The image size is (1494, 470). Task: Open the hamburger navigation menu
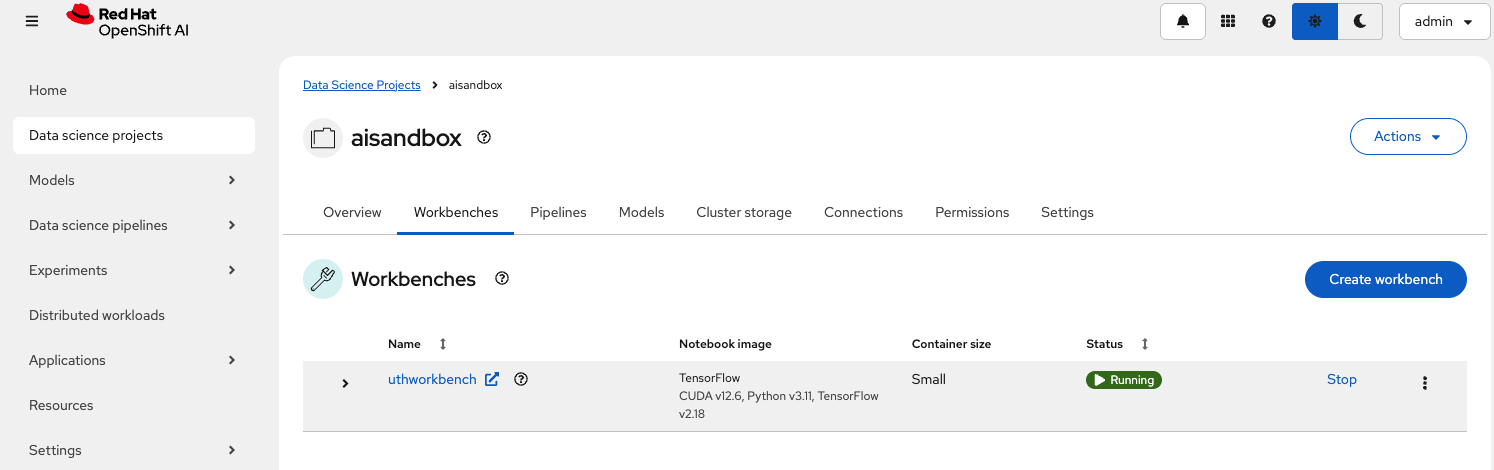[x=32, y=21]
